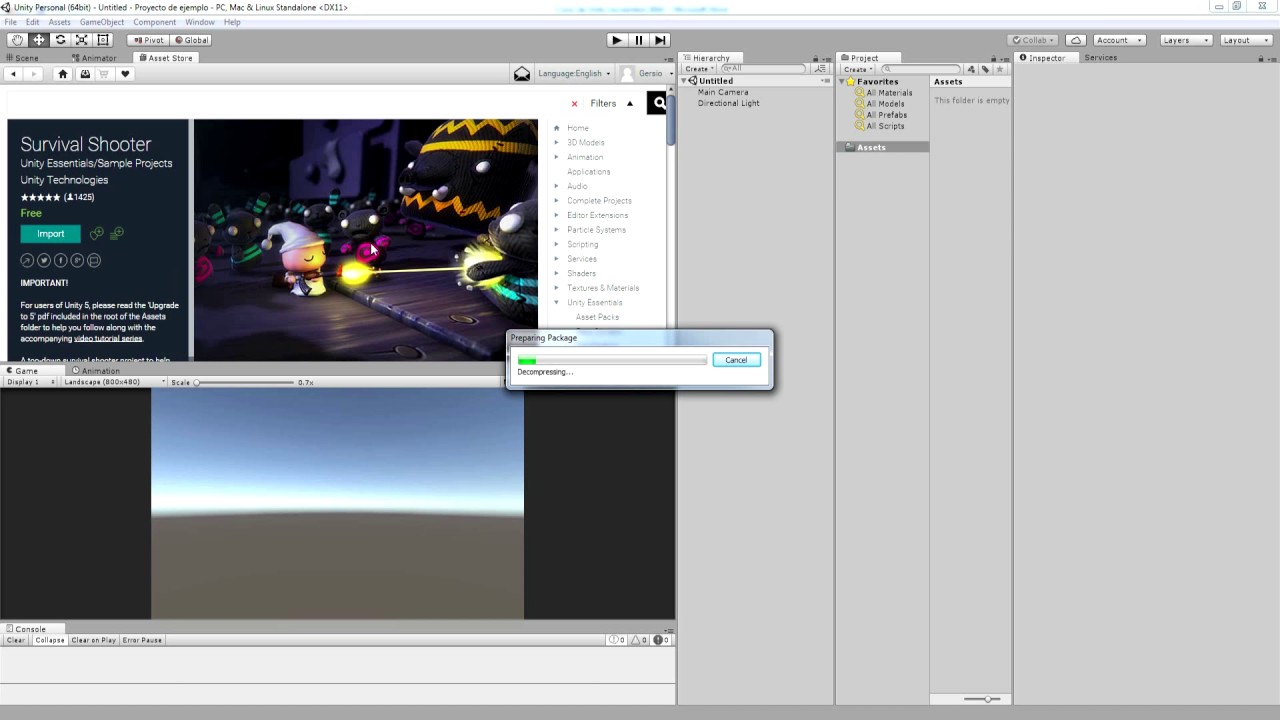Switch to the Scene tab

coord(21,58)
